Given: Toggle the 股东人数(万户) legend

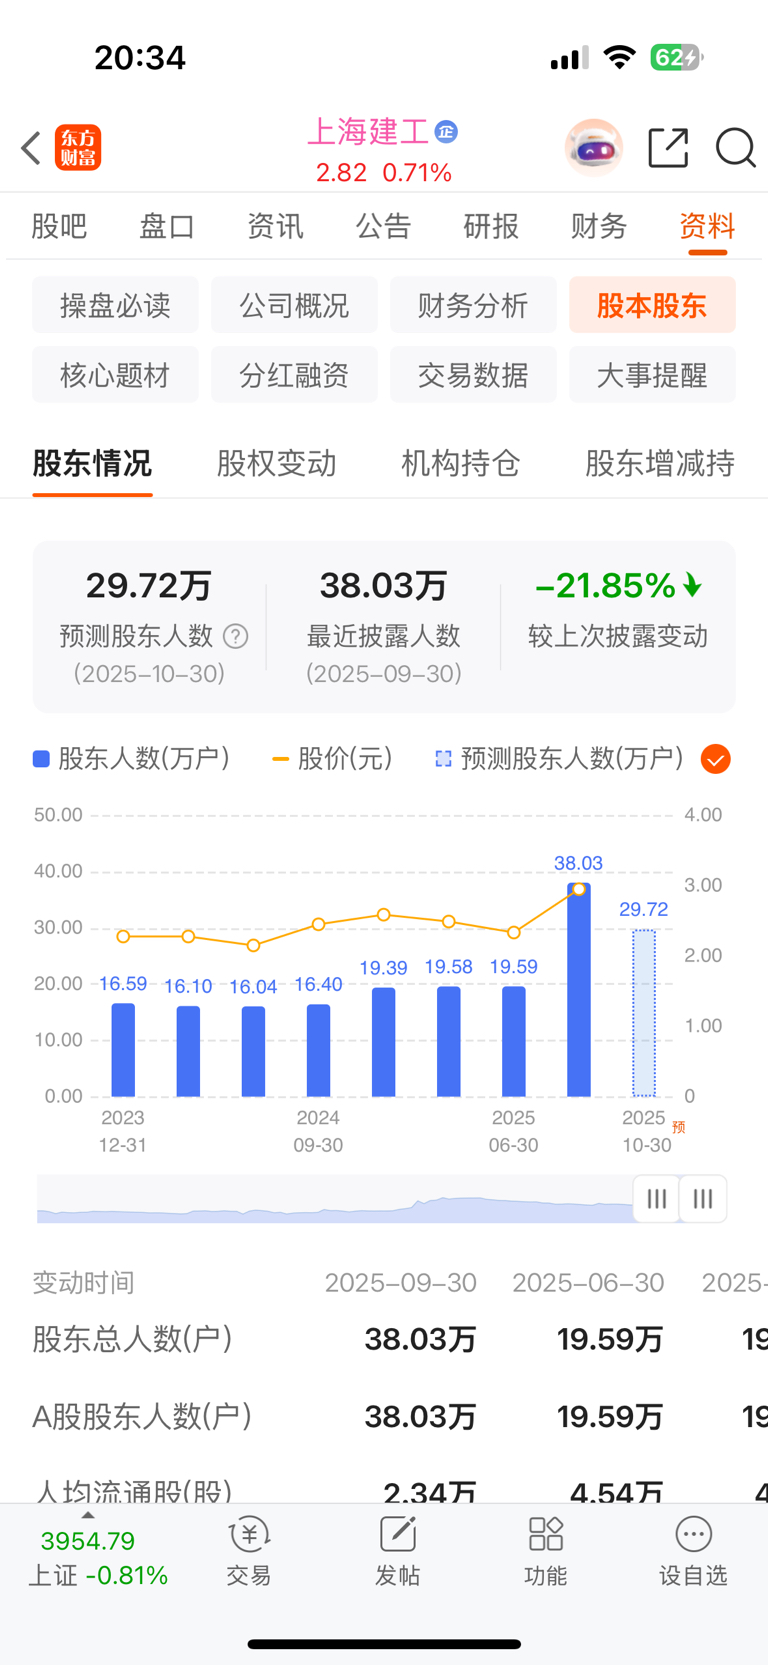Looking at the screenshot, I should click(x=131, y=759).
